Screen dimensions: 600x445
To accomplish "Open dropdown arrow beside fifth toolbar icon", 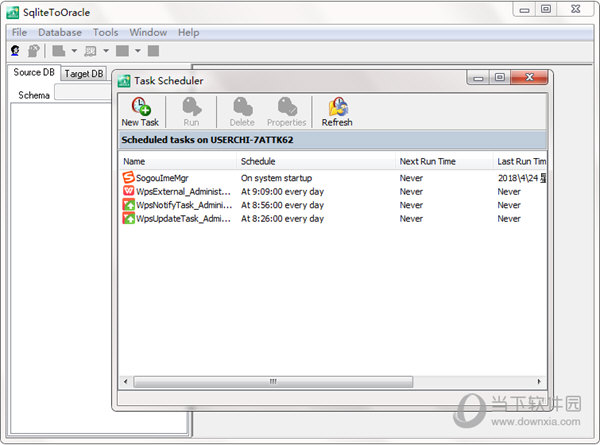I will coord(138,51).
